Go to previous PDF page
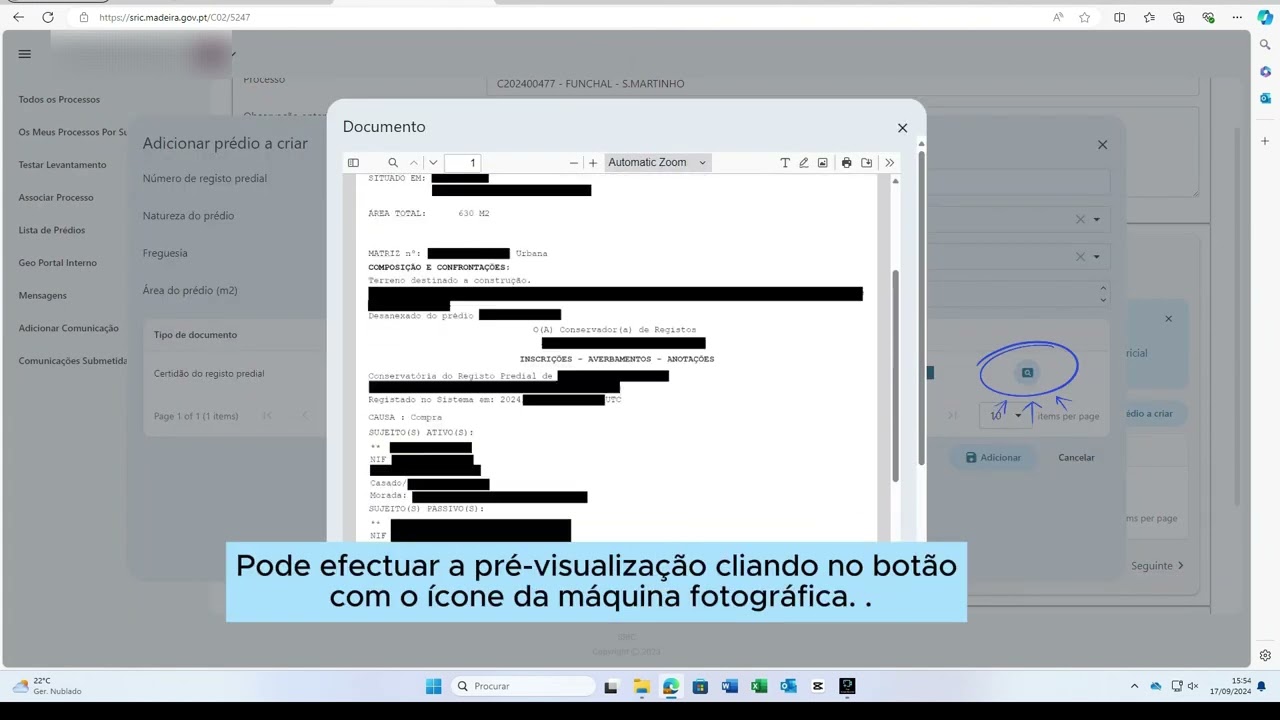1280x720 pixels. click(414, 163)
